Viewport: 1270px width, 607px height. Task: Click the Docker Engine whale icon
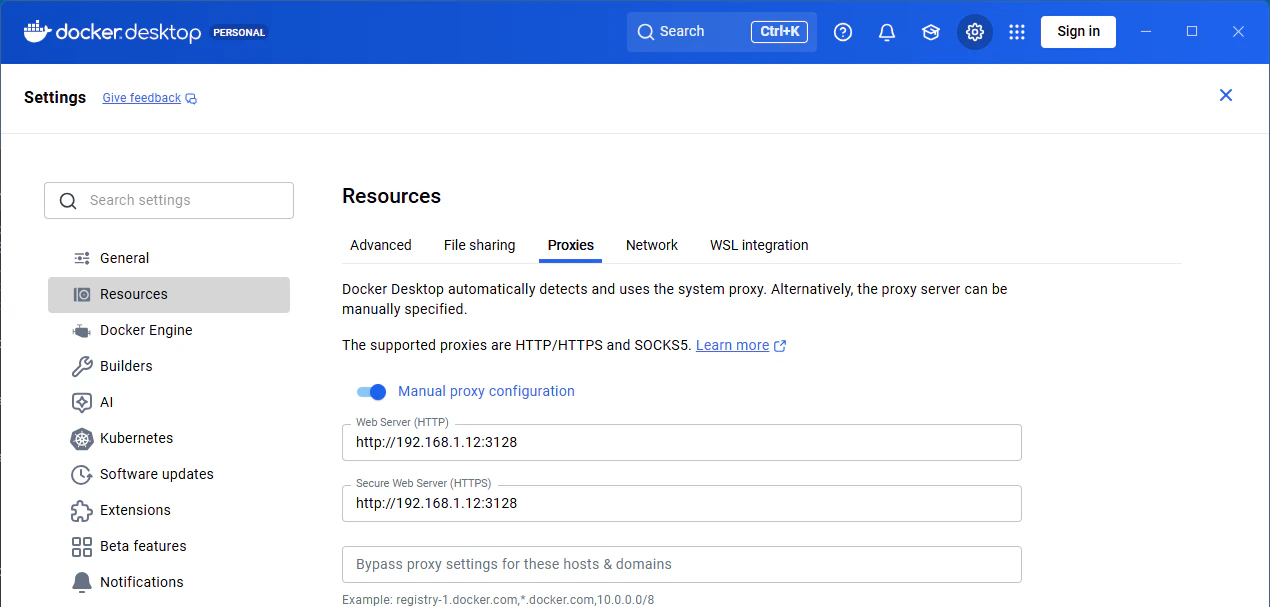pos(82,330)
